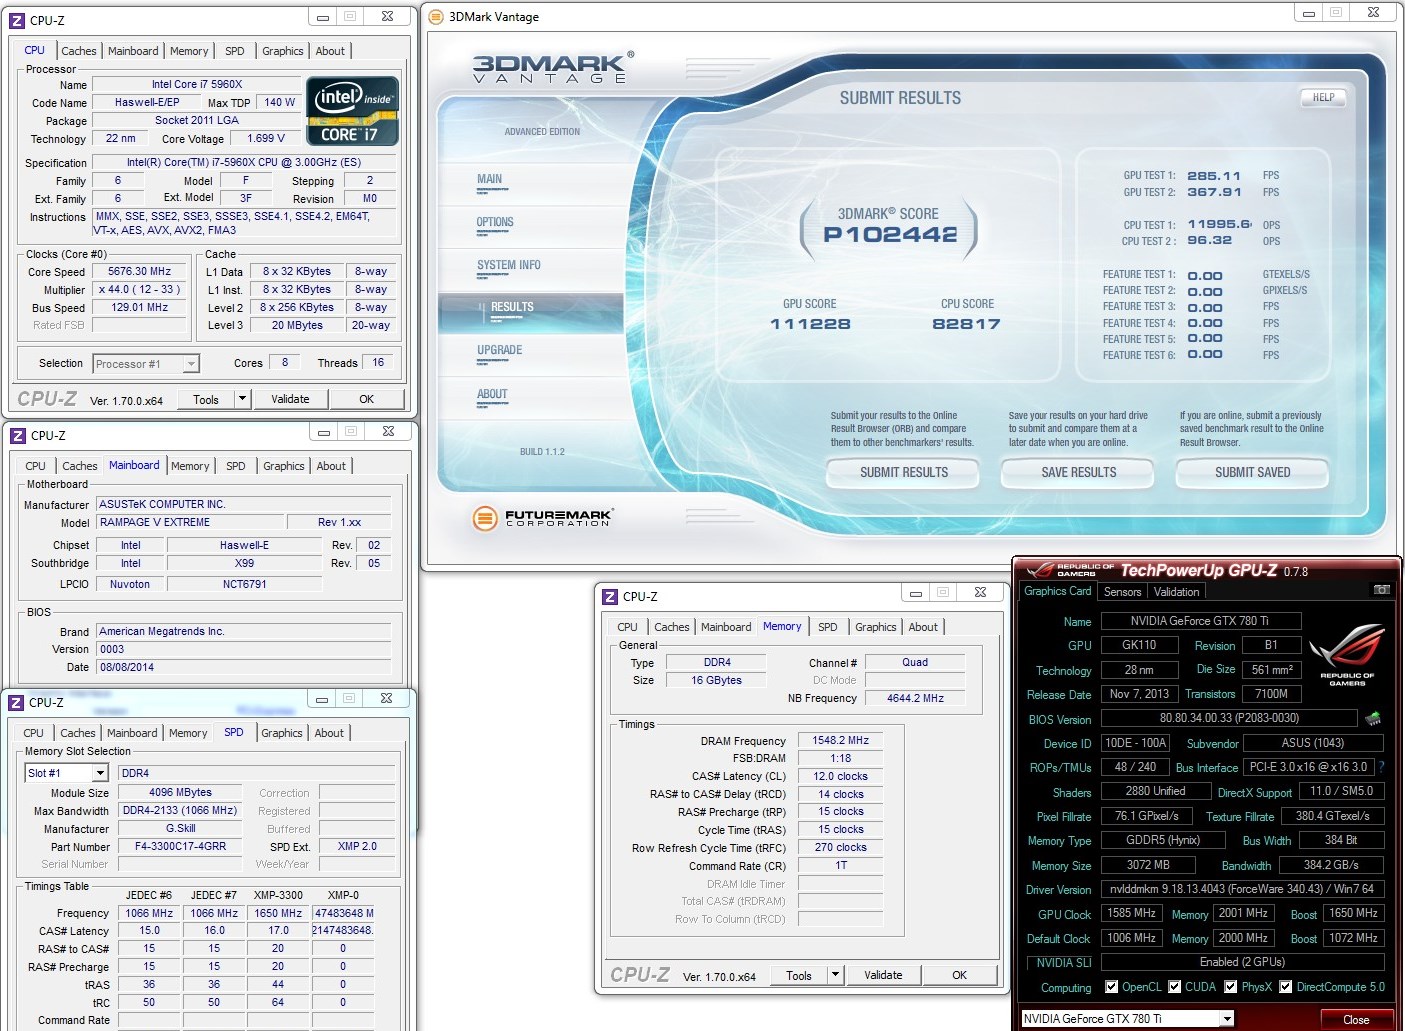Click the ROG Republic of Gamers logo
The width and height of the screenshot is (1405, 1031).
coord(1346,655)
